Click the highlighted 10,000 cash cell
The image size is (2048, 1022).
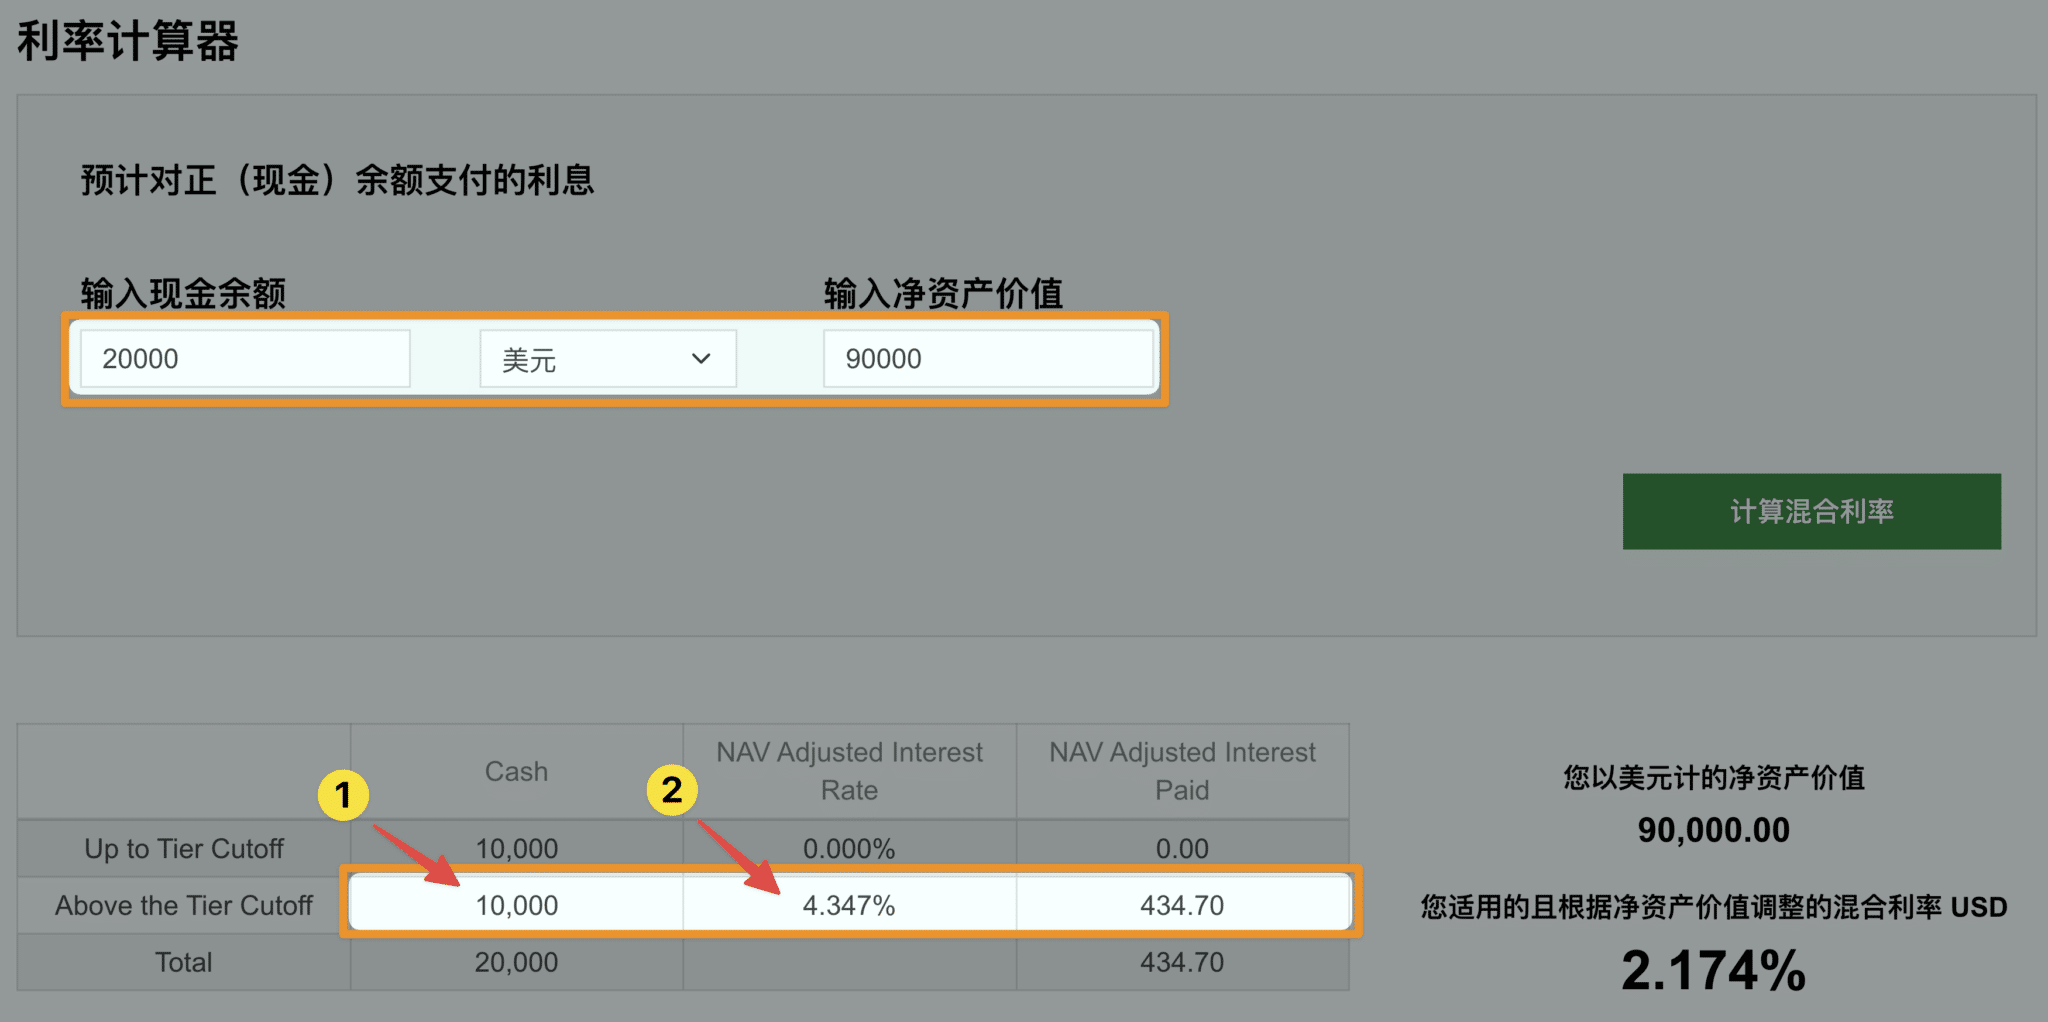(516, 905)
